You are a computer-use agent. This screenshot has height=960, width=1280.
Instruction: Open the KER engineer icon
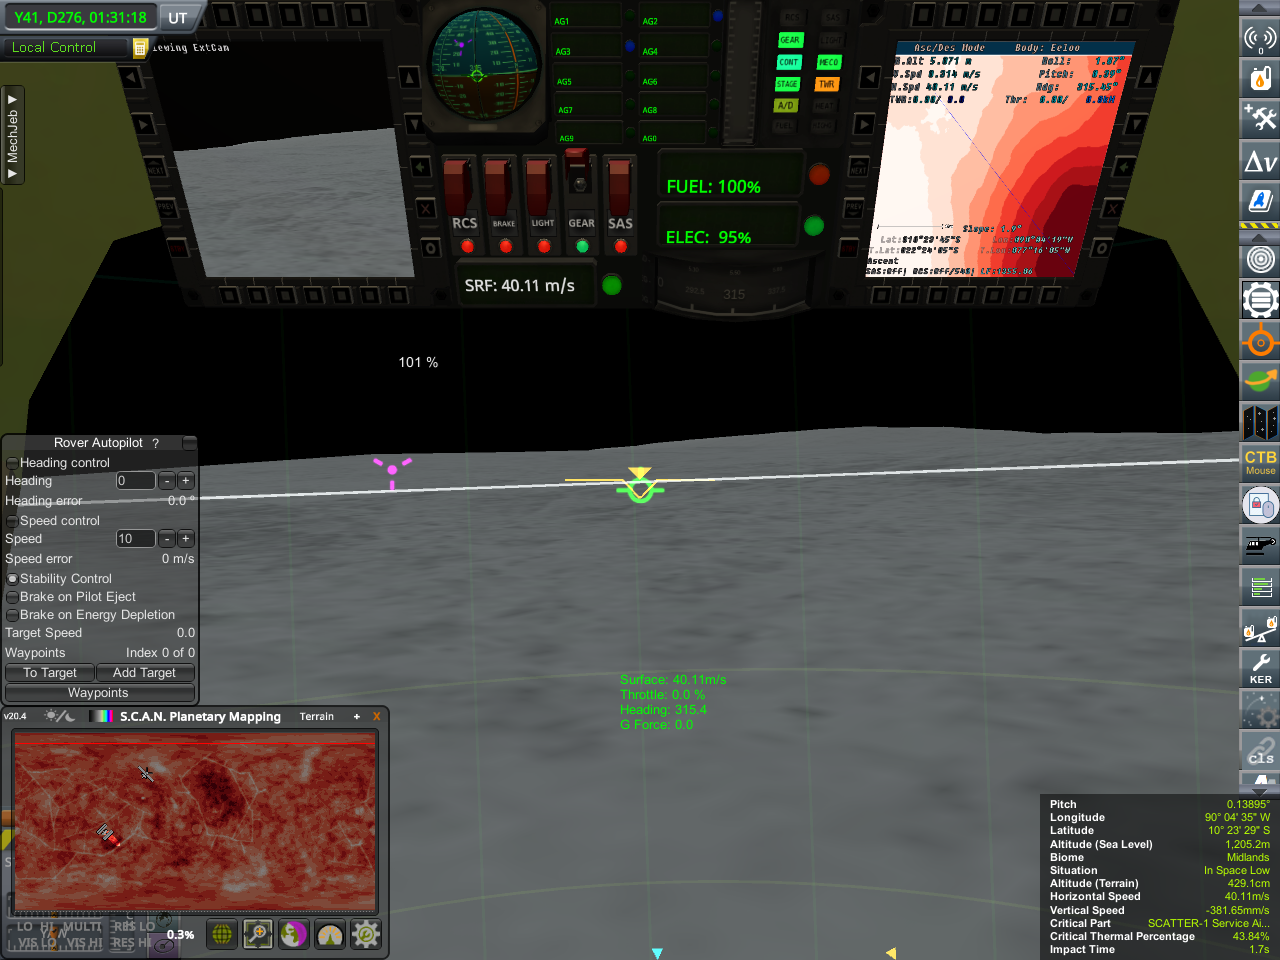[x=1260, y=668]
